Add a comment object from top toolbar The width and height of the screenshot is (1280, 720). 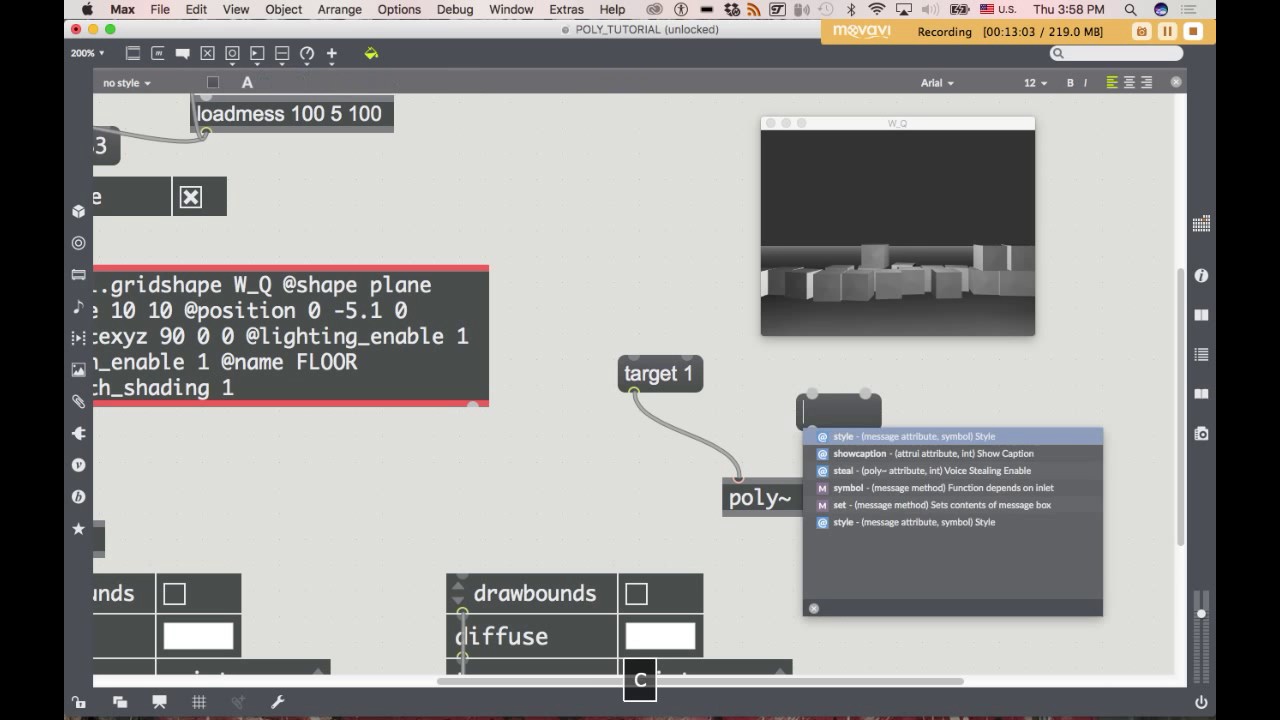point(183,53)
